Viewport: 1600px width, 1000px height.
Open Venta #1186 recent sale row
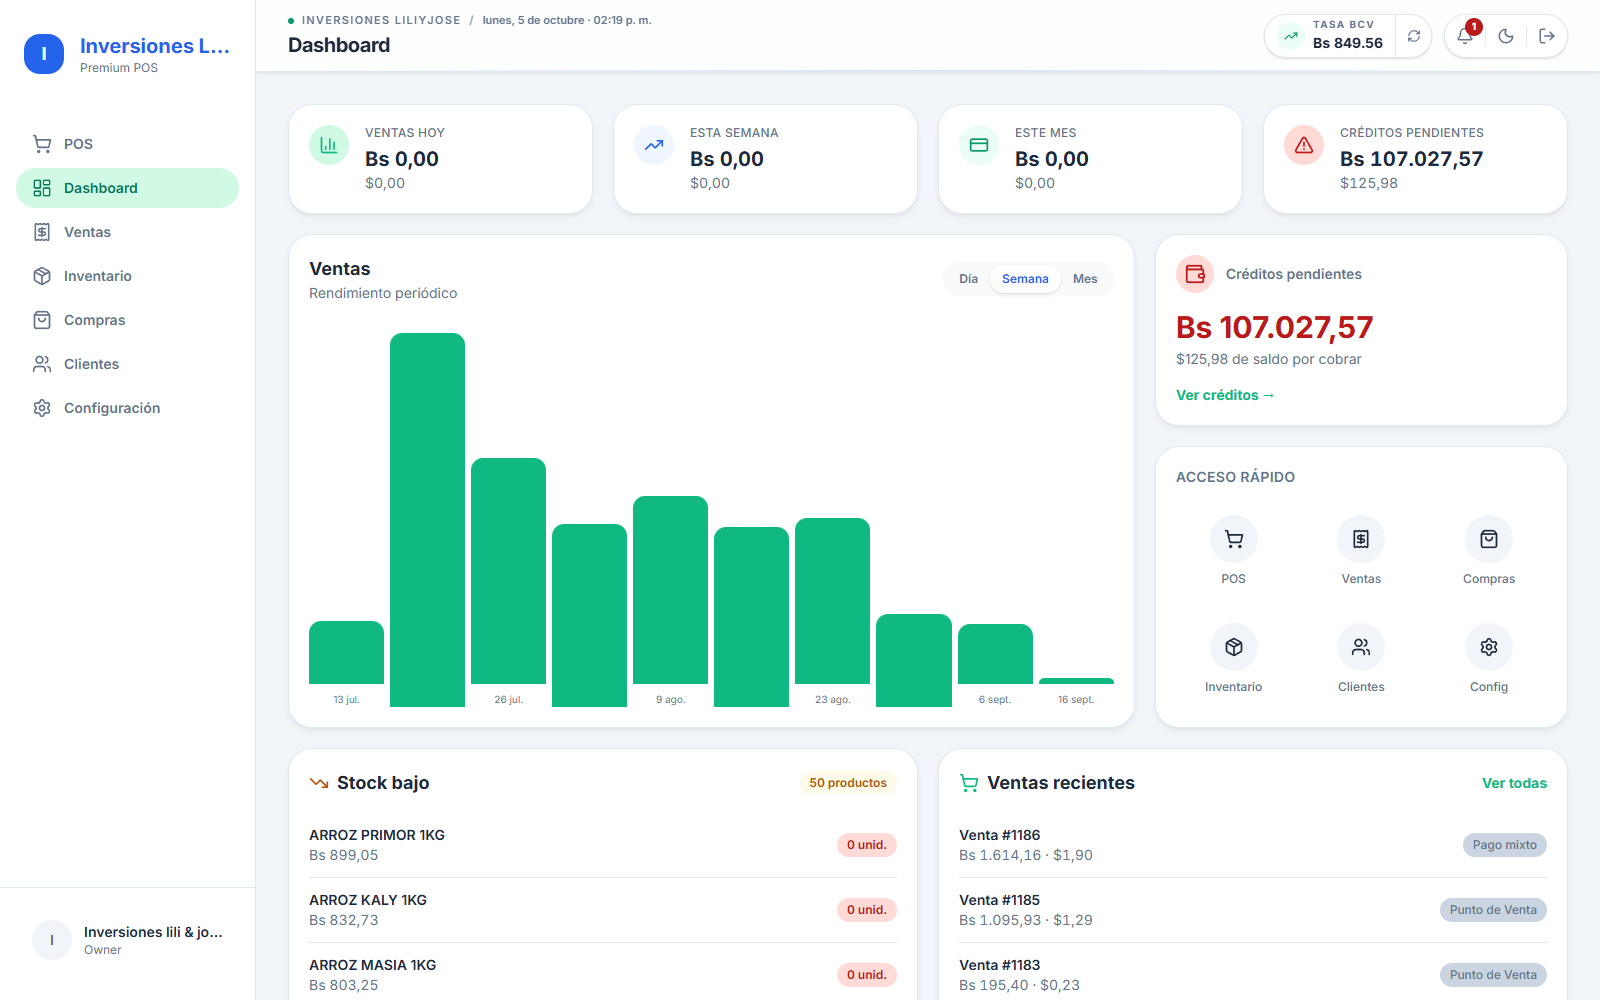click(x=1253, y=845)
